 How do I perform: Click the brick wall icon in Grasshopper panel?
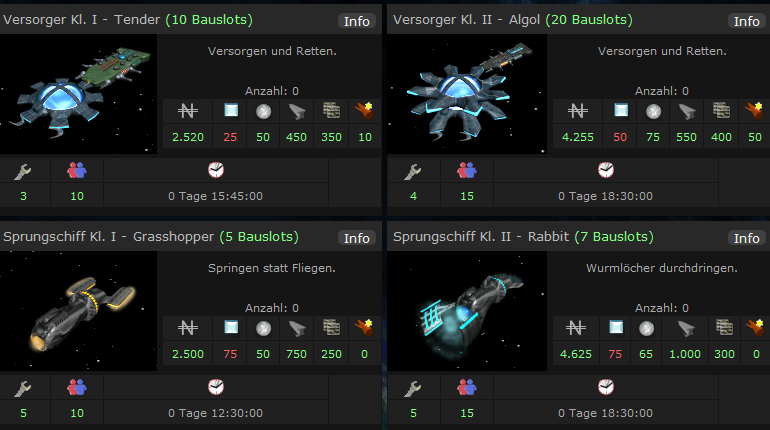pos(331,328)
